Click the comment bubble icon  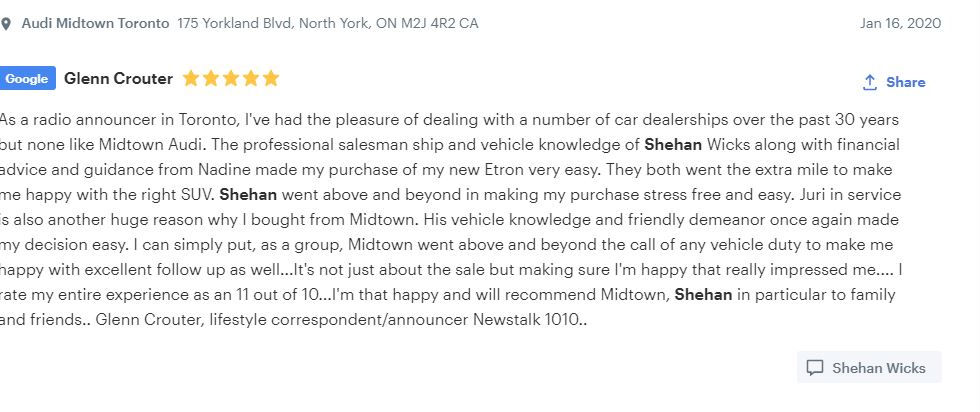tap(815, 368)
